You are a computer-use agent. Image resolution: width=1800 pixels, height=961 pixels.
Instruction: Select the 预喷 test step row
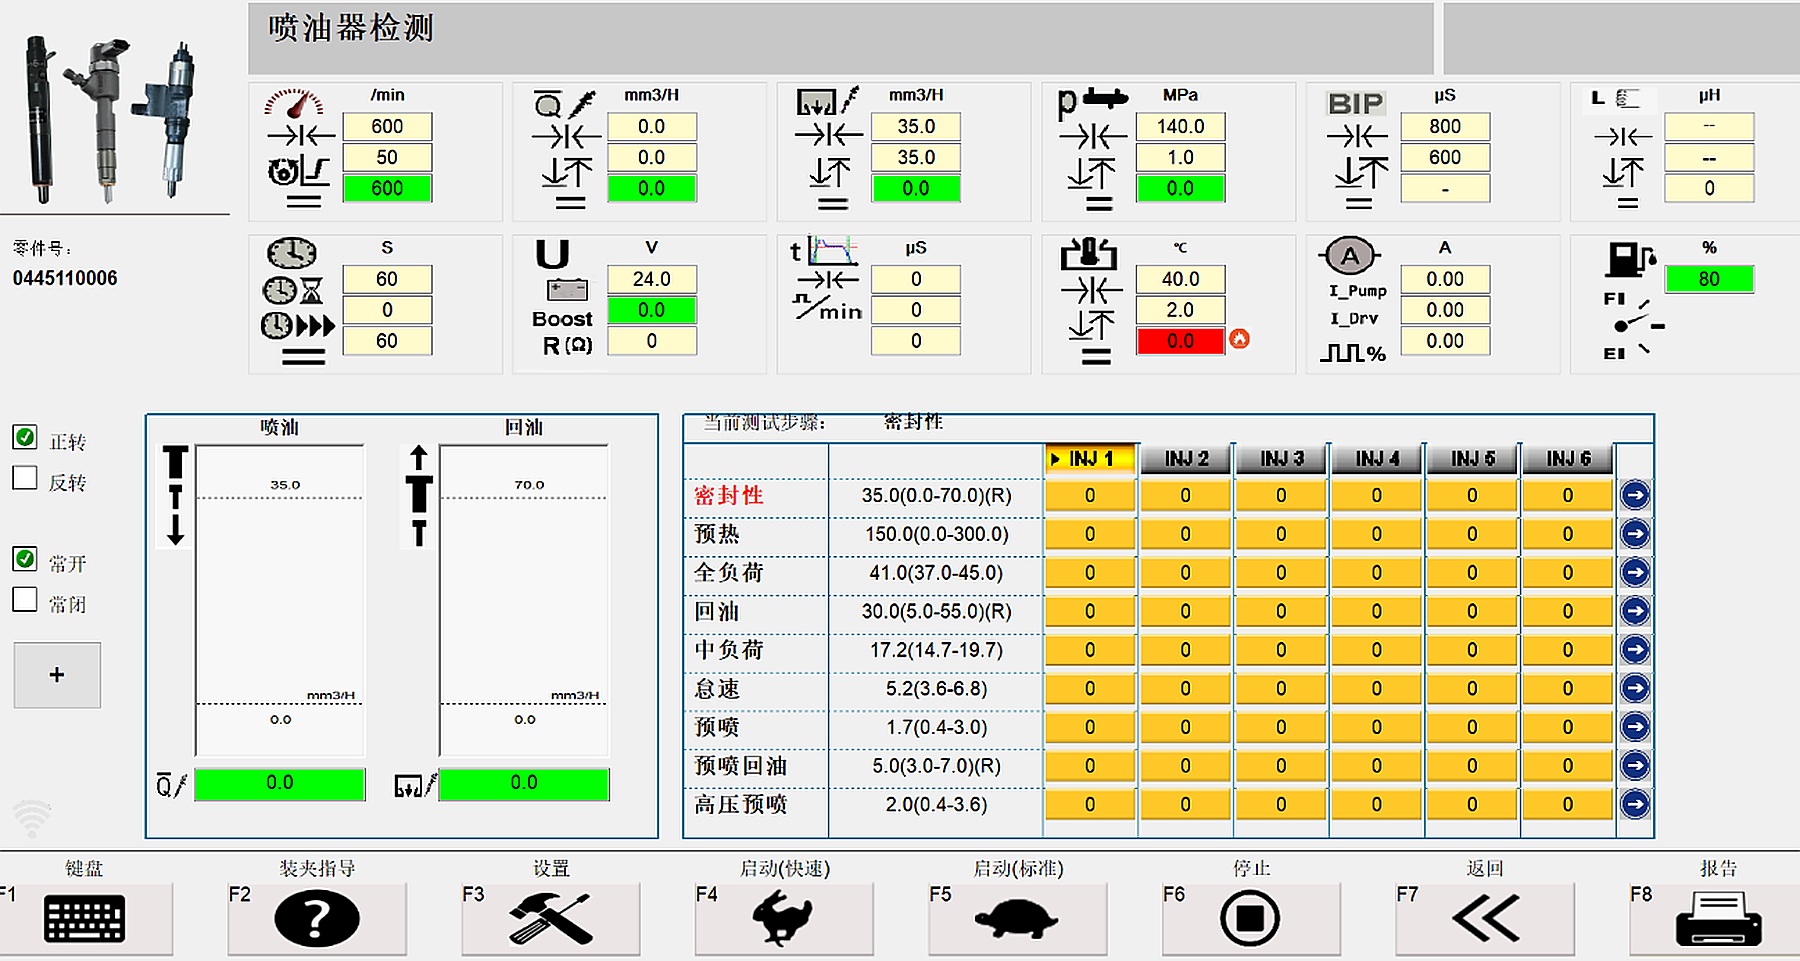717,727
